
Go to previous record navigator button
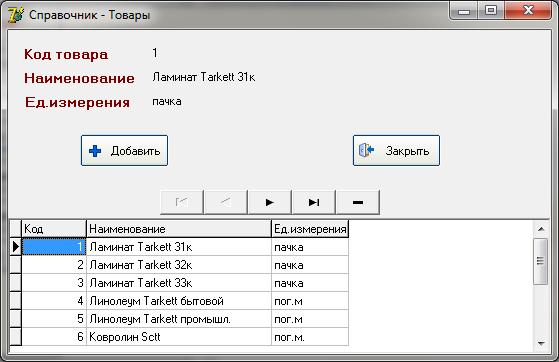pos(226,202)
